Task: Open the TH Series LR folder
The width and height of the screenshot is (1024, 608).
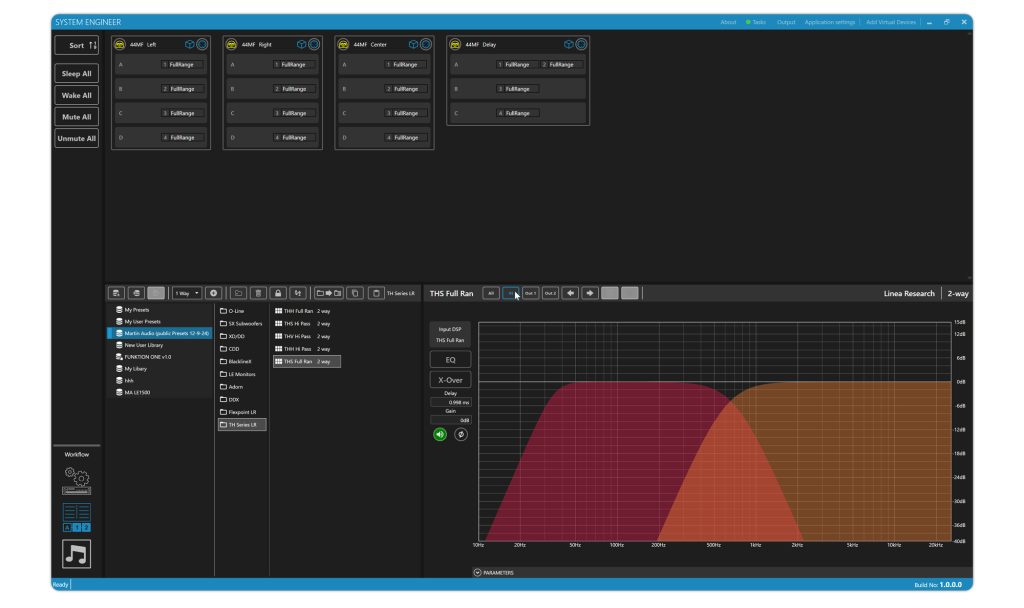Action: [x=242, y=424]
